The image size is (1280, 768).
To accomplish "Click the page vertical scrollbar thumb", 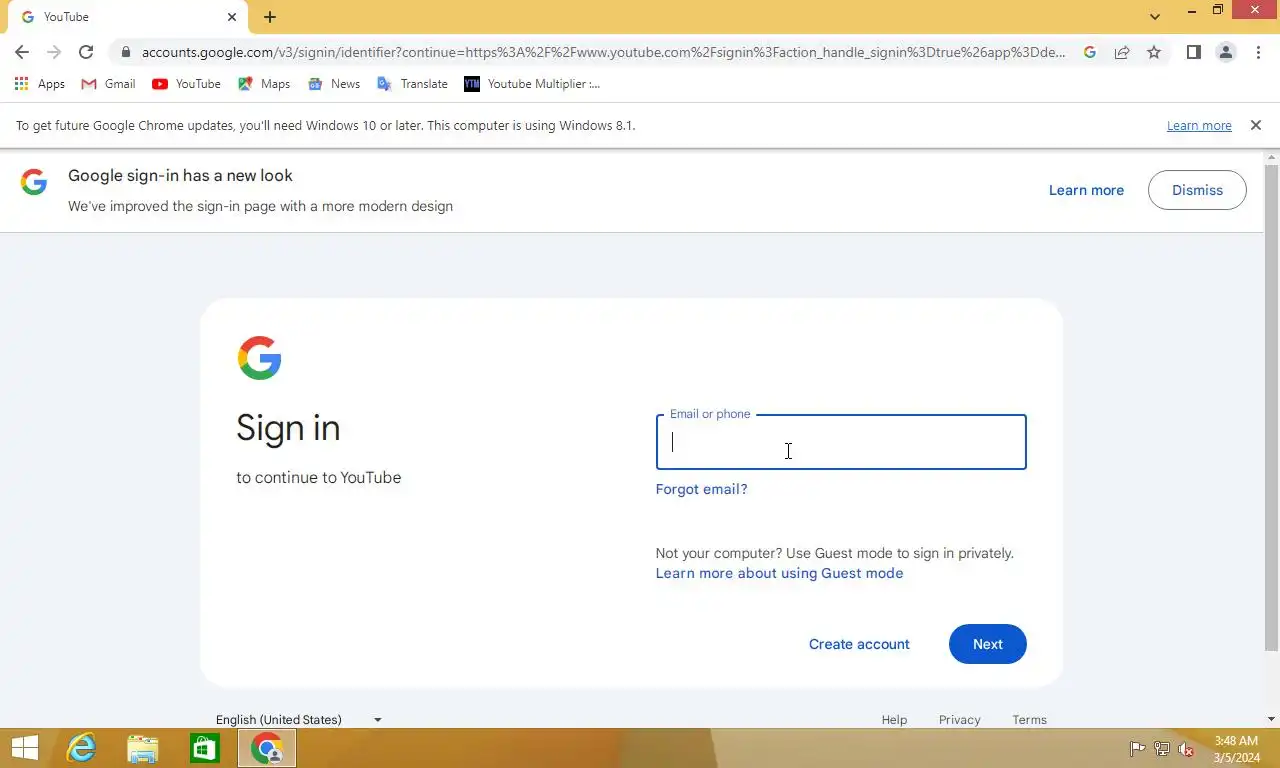I will [x=1272, y=408].
